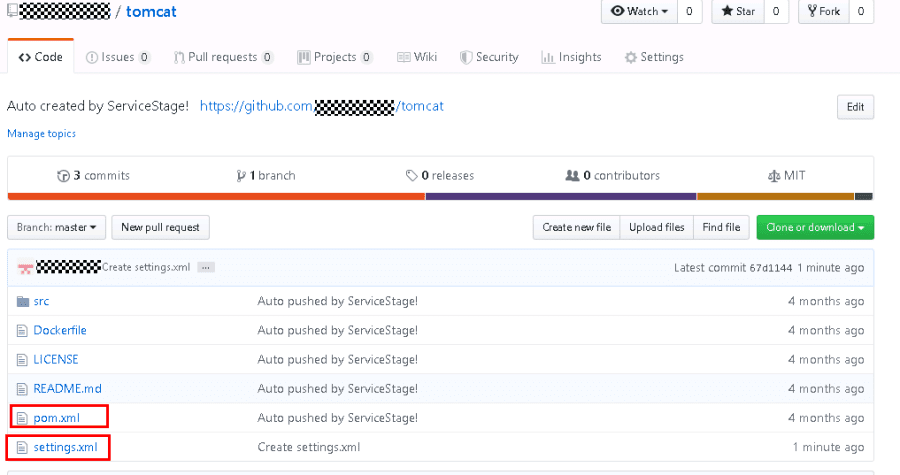Open the Insights tab

[572, 57]
